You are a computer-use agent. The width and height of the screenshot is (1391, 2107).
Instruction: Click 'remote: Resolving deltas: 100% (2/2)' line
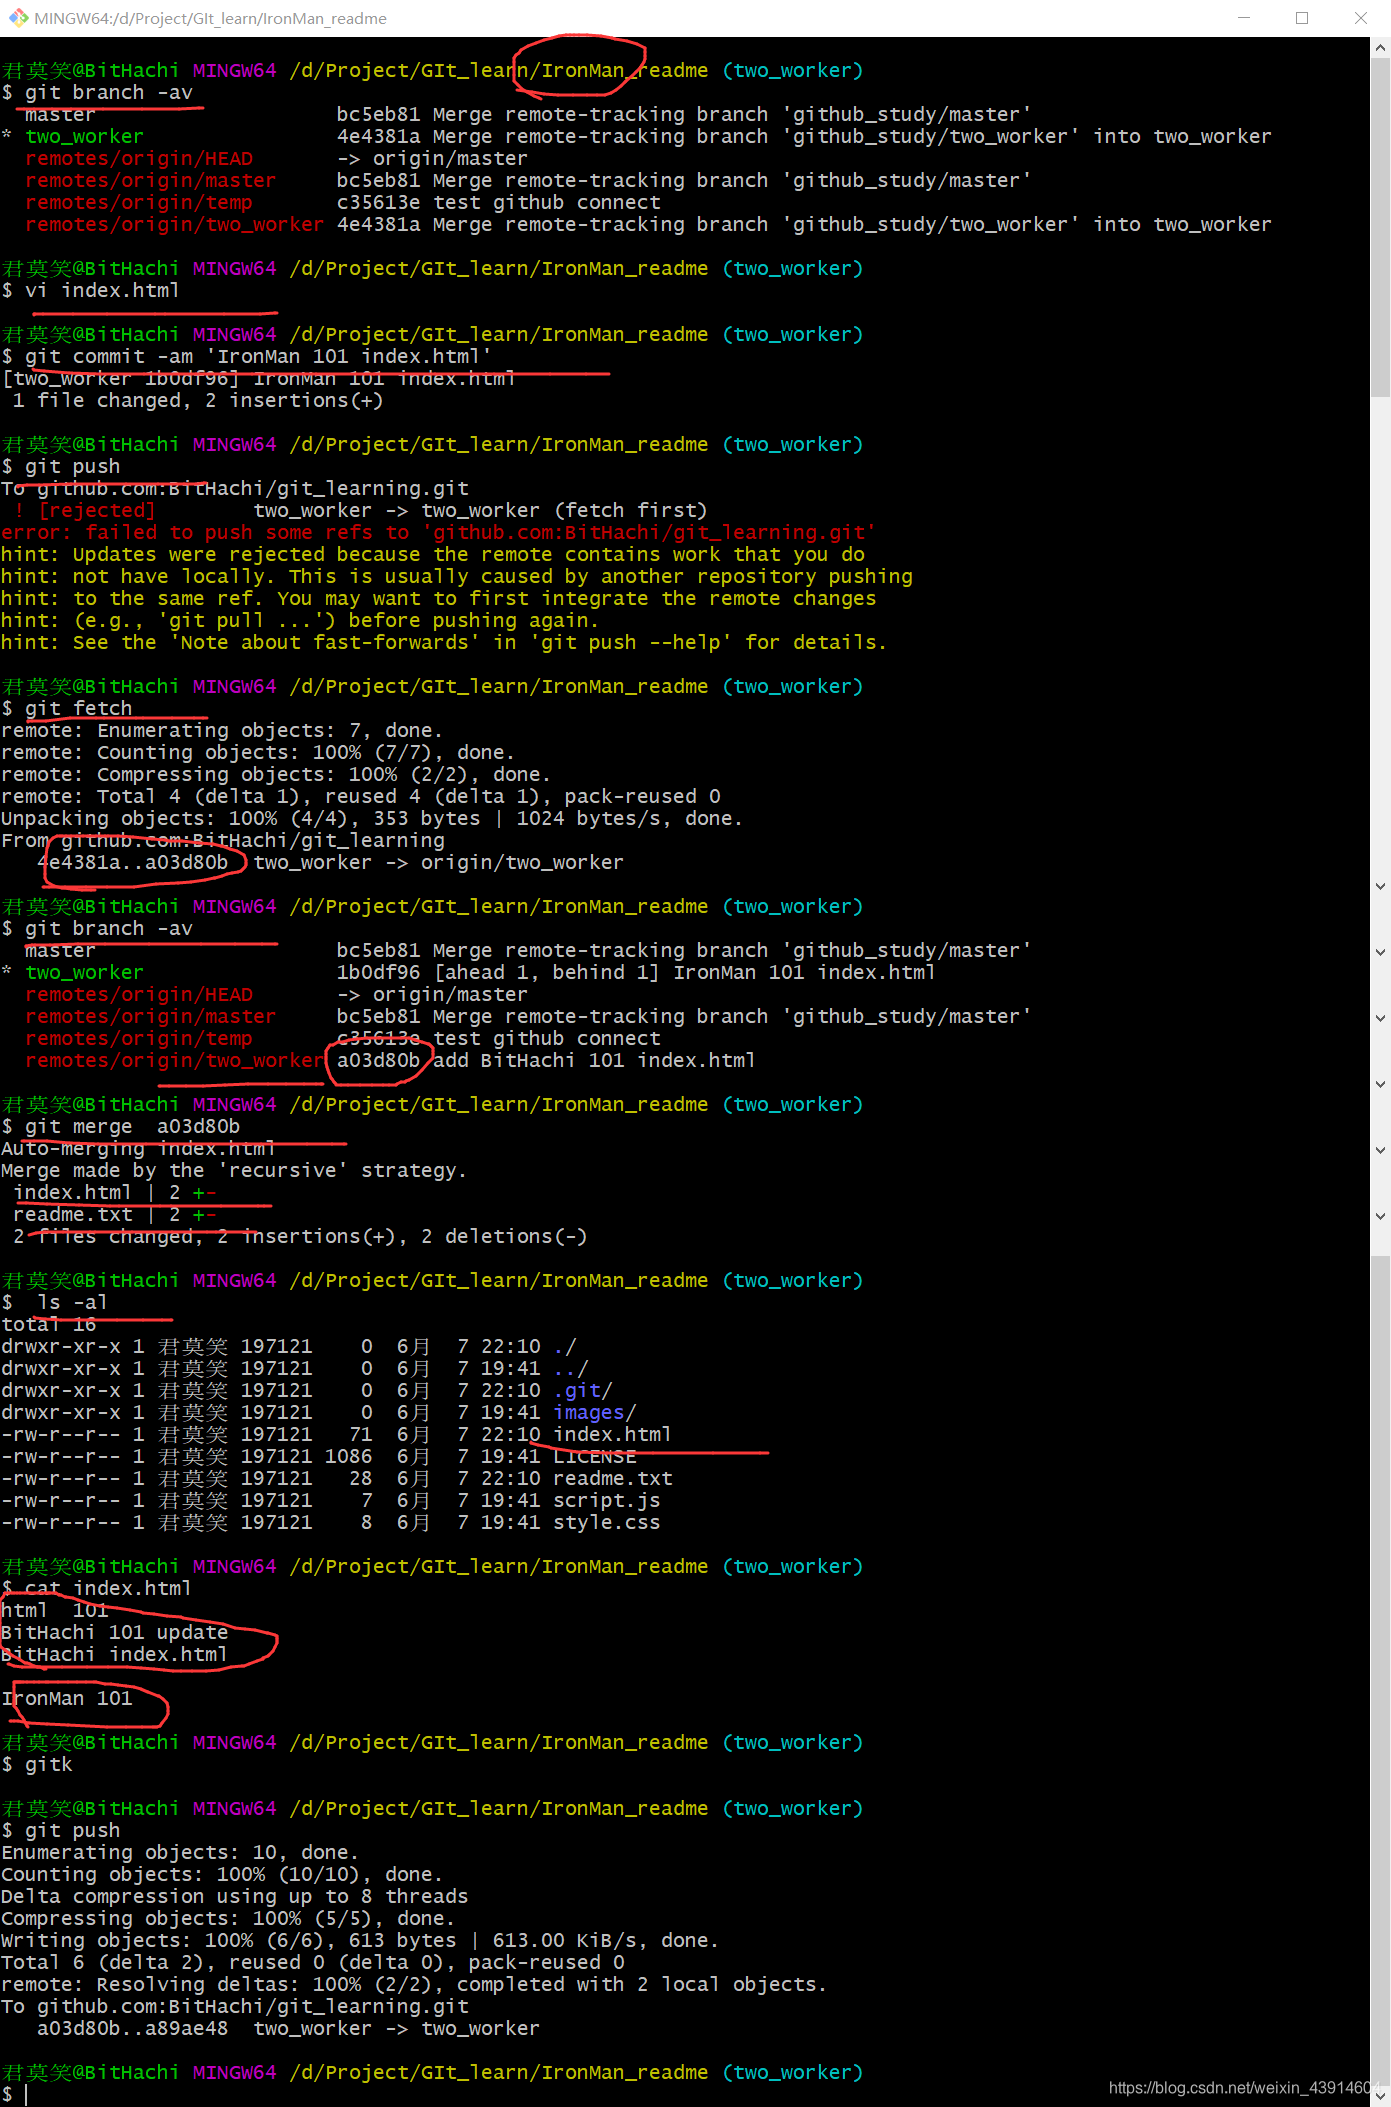pyautogui.click(x=414, y=1984)
